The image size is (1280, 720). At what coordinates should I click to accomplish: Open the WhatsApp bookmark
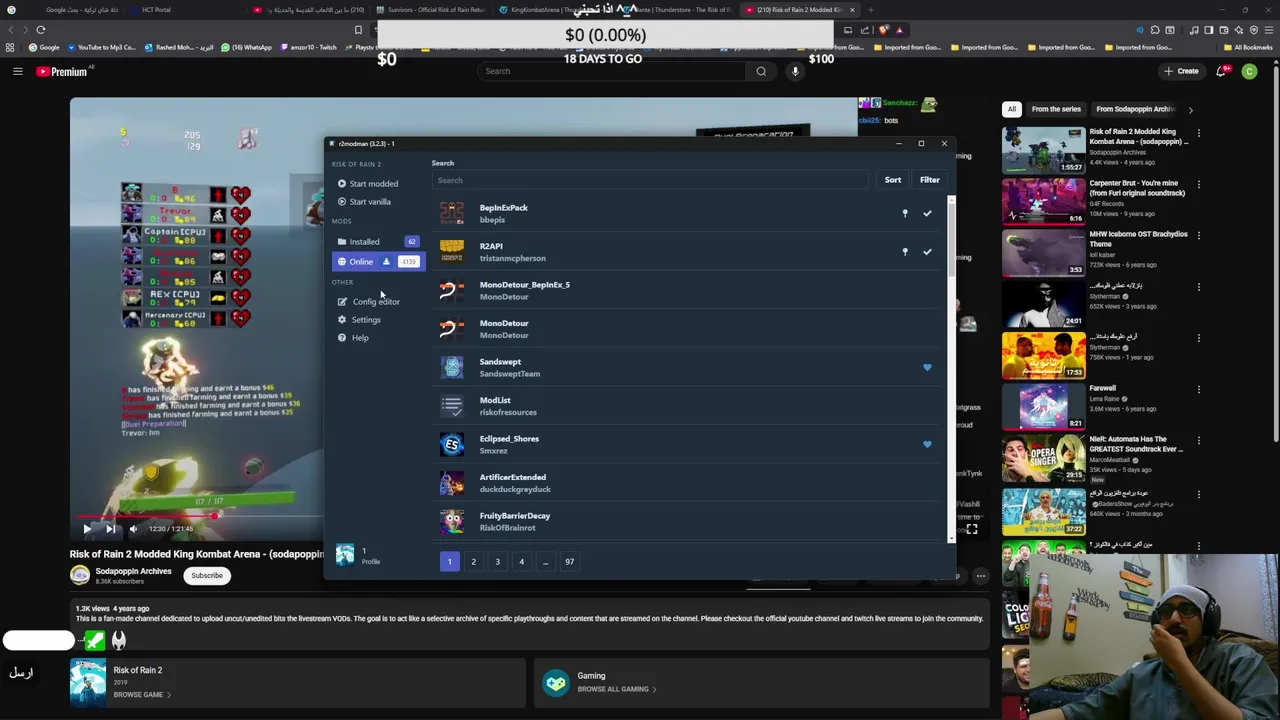[x=246, y=47]
